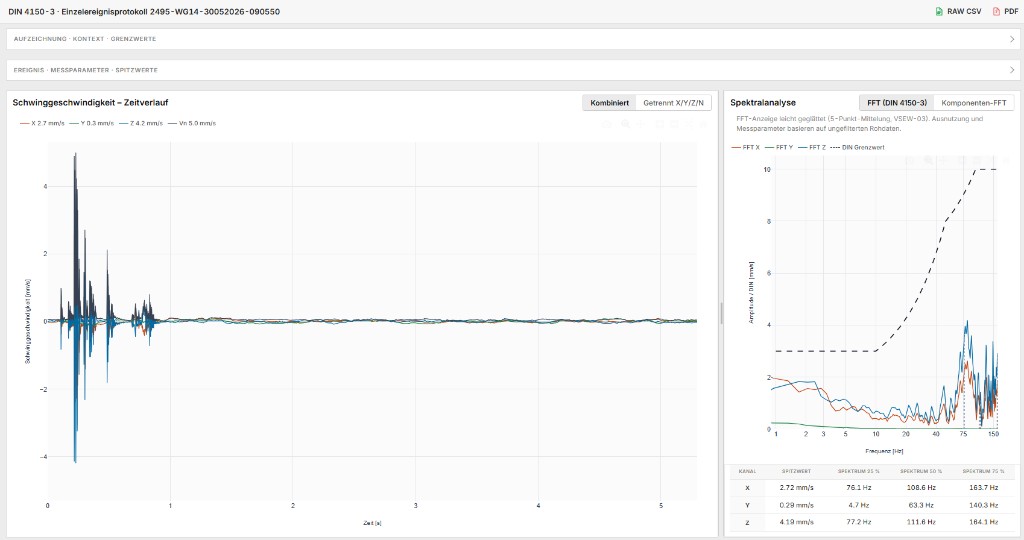Select the 164.1 Hz table cell
The image size is (1024, 540).
point(984,522)
